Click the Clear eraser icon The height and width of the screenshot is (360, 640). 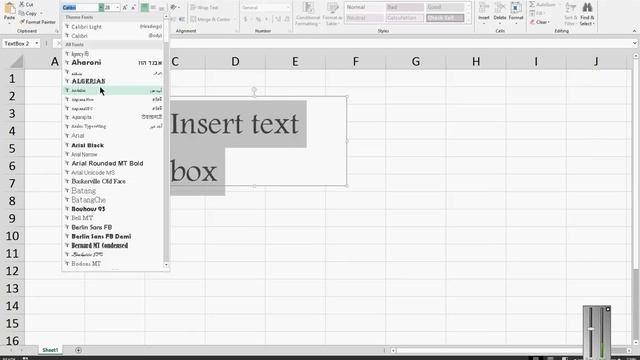tap(532, 22)
